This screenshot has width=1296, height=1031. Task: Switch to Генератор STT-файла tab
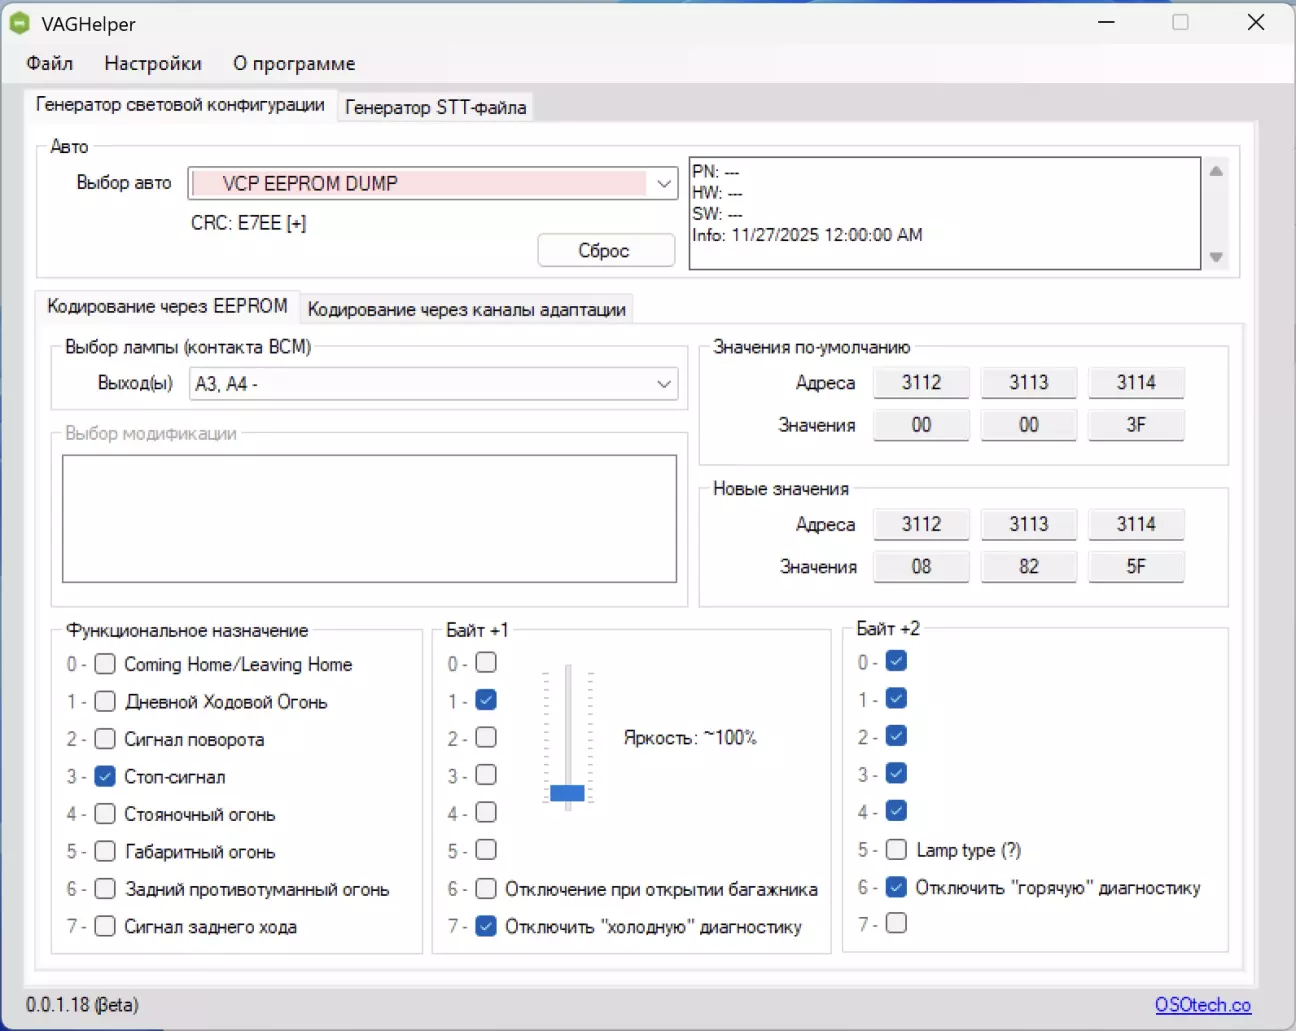coord(435,107)
